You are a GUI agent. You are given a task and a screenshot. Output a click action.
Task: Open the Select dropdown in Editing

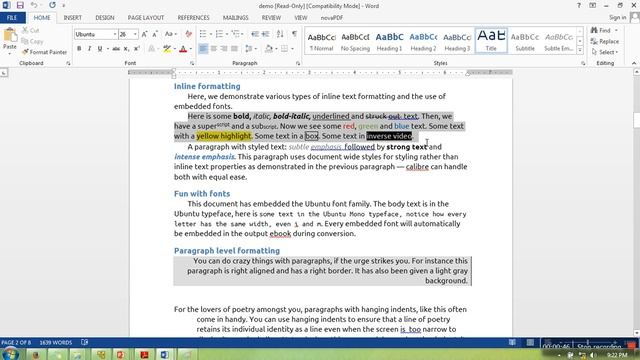[x=605, y=52]
